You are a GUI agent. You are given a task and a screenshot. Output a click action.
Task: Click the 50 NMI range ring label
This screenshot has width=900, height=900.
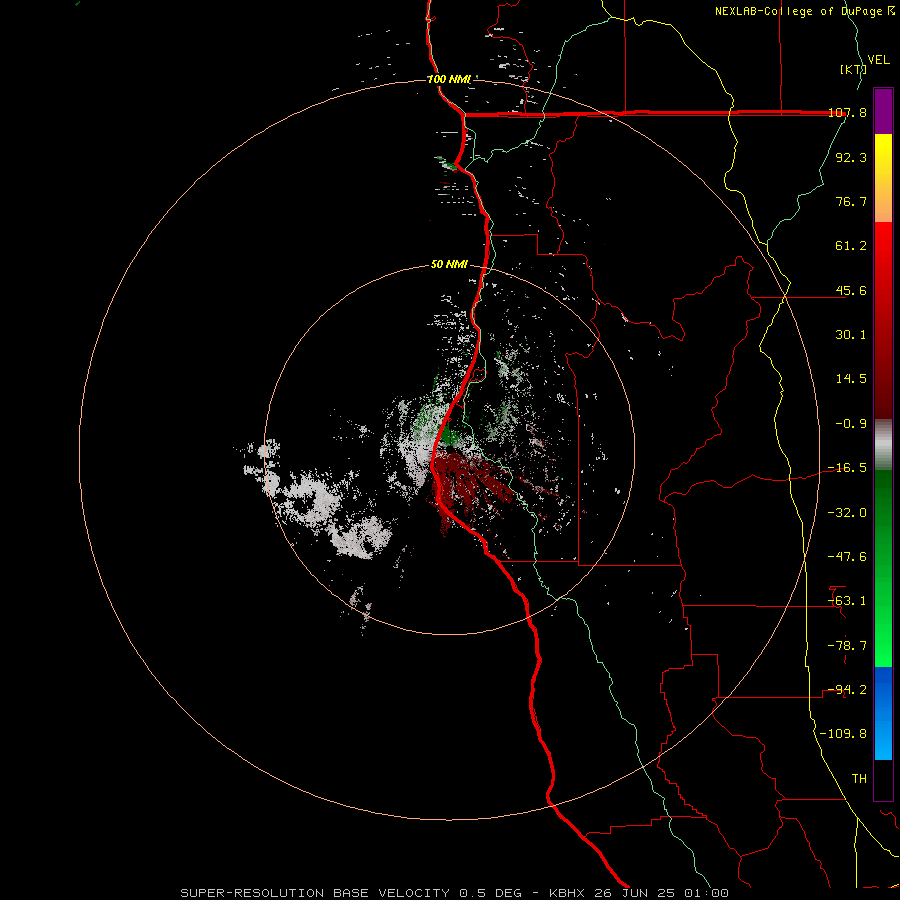click(449, 264)
